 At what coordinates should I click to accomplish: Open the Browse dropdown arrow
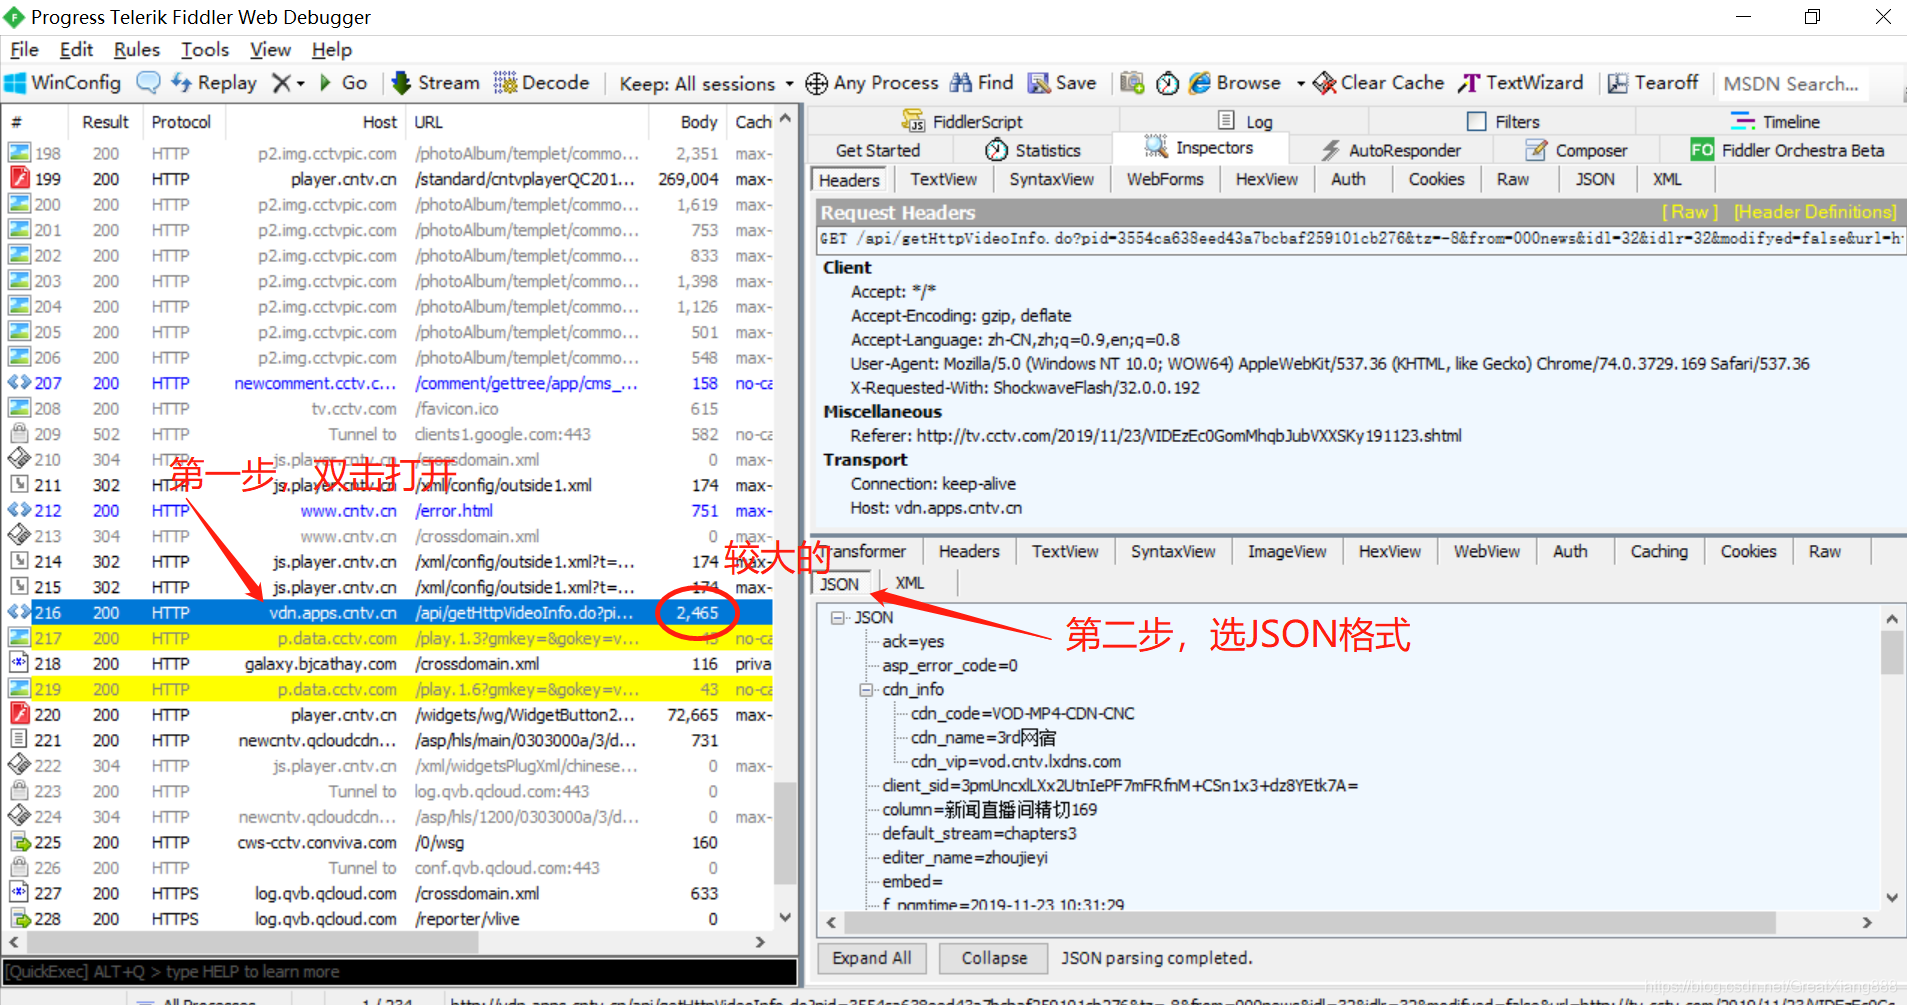tap(1300, 84)
